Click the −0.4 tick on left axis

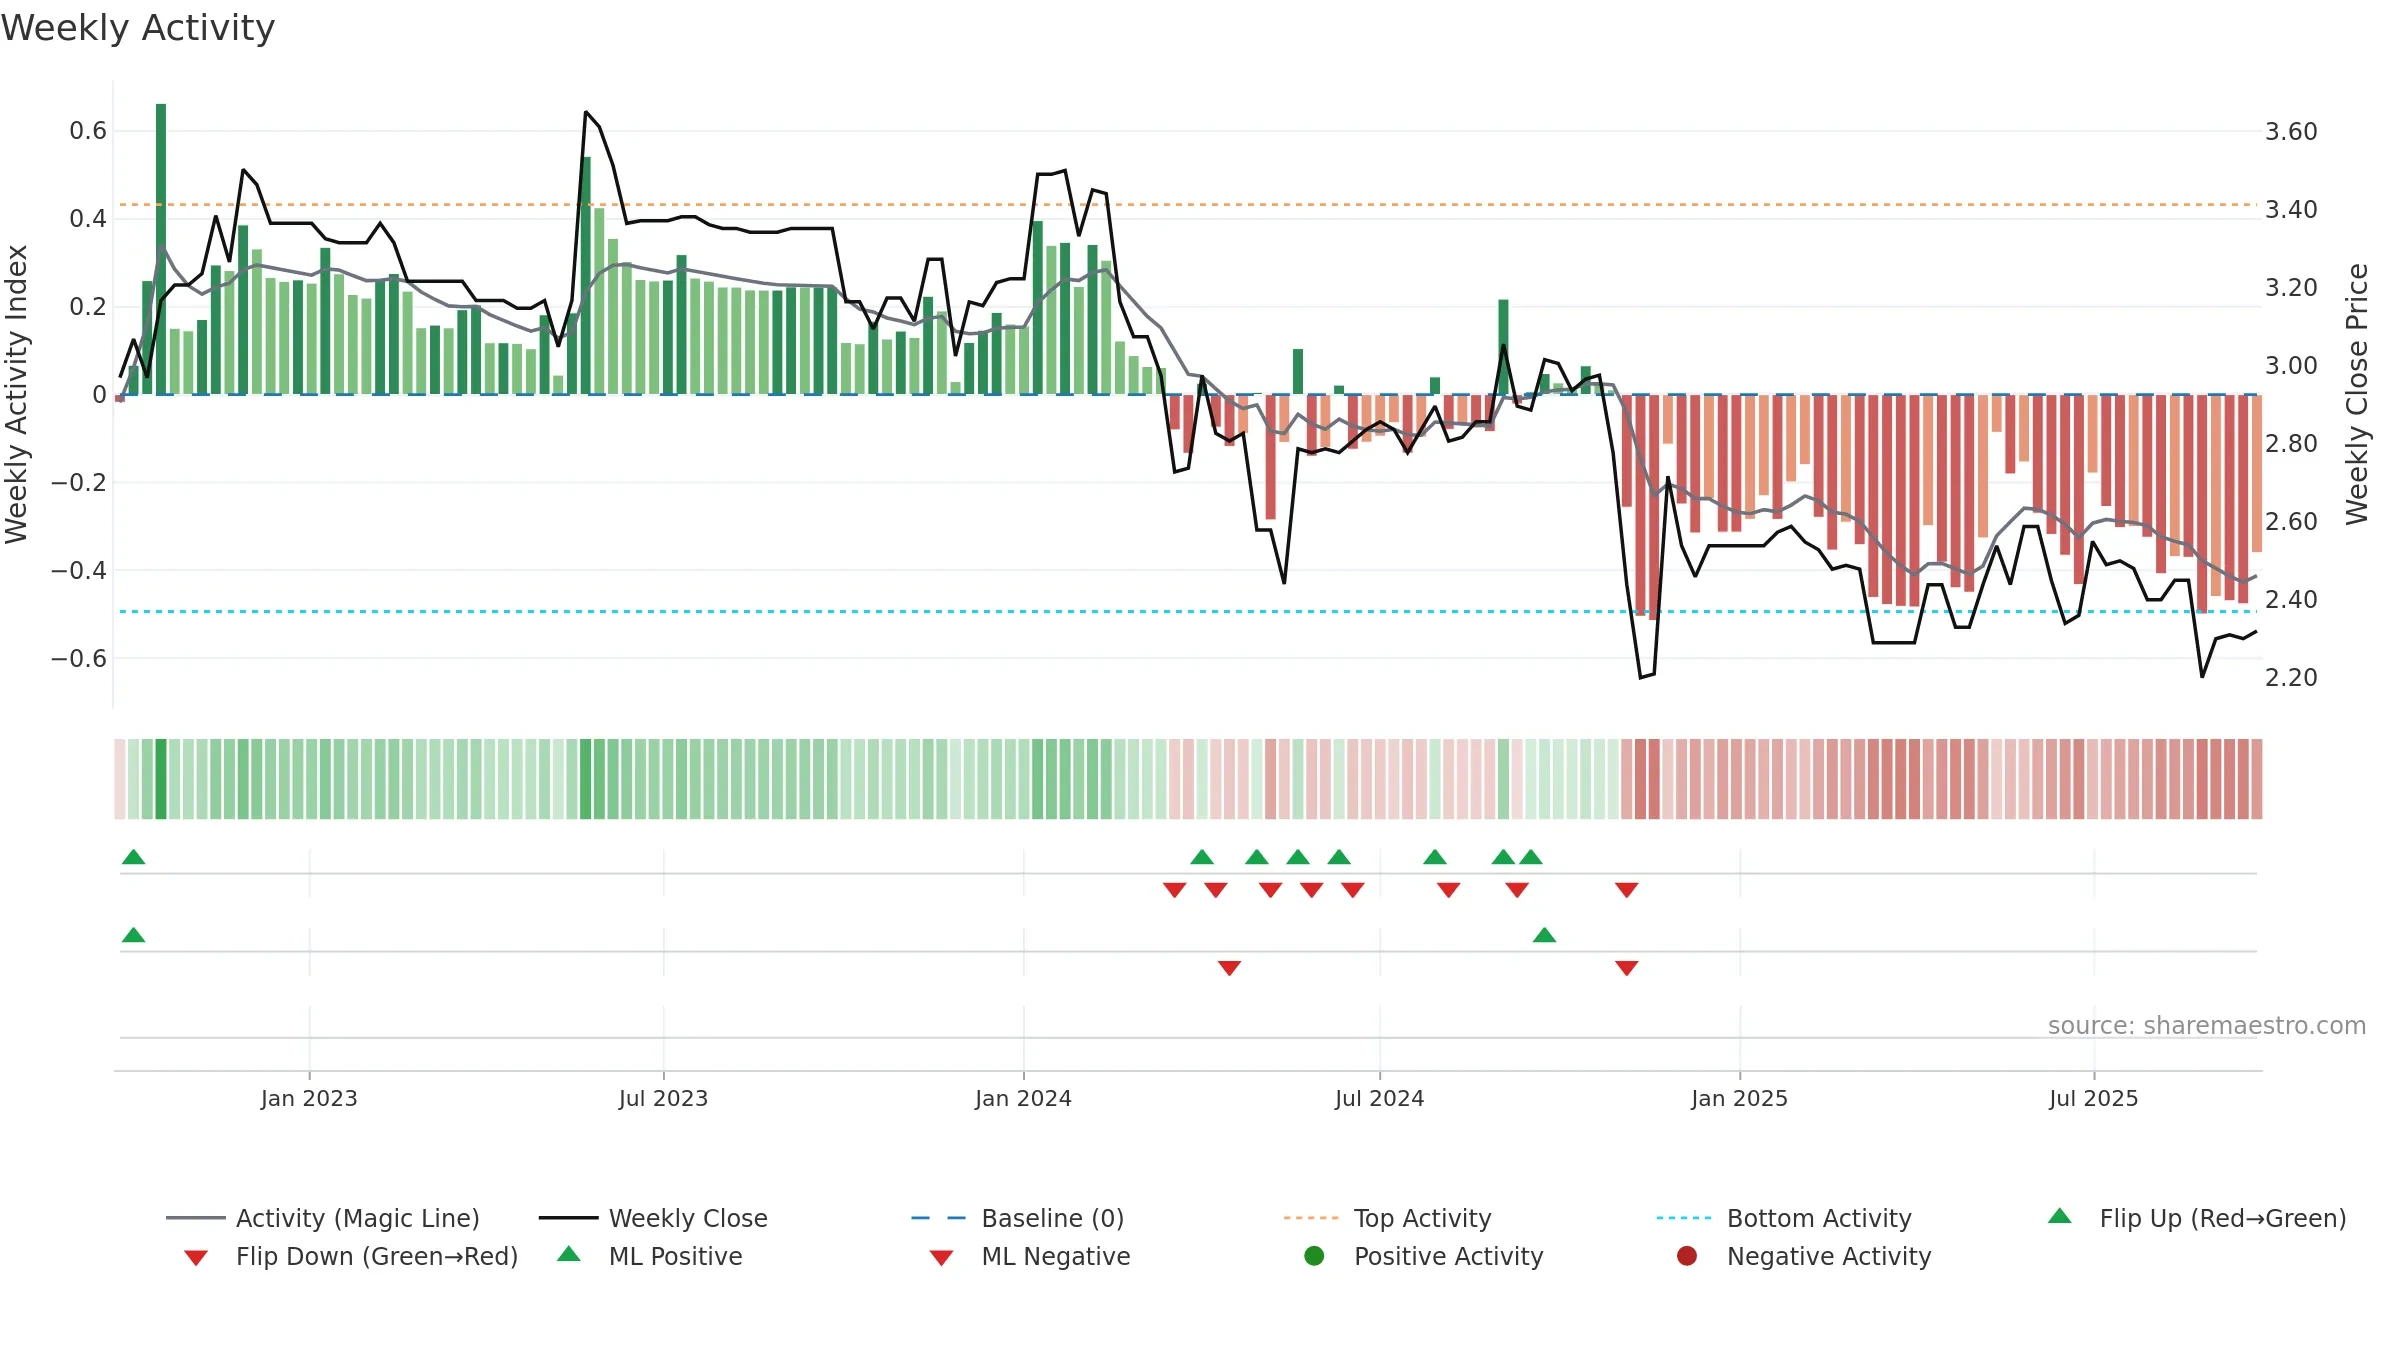pos(78,570)
